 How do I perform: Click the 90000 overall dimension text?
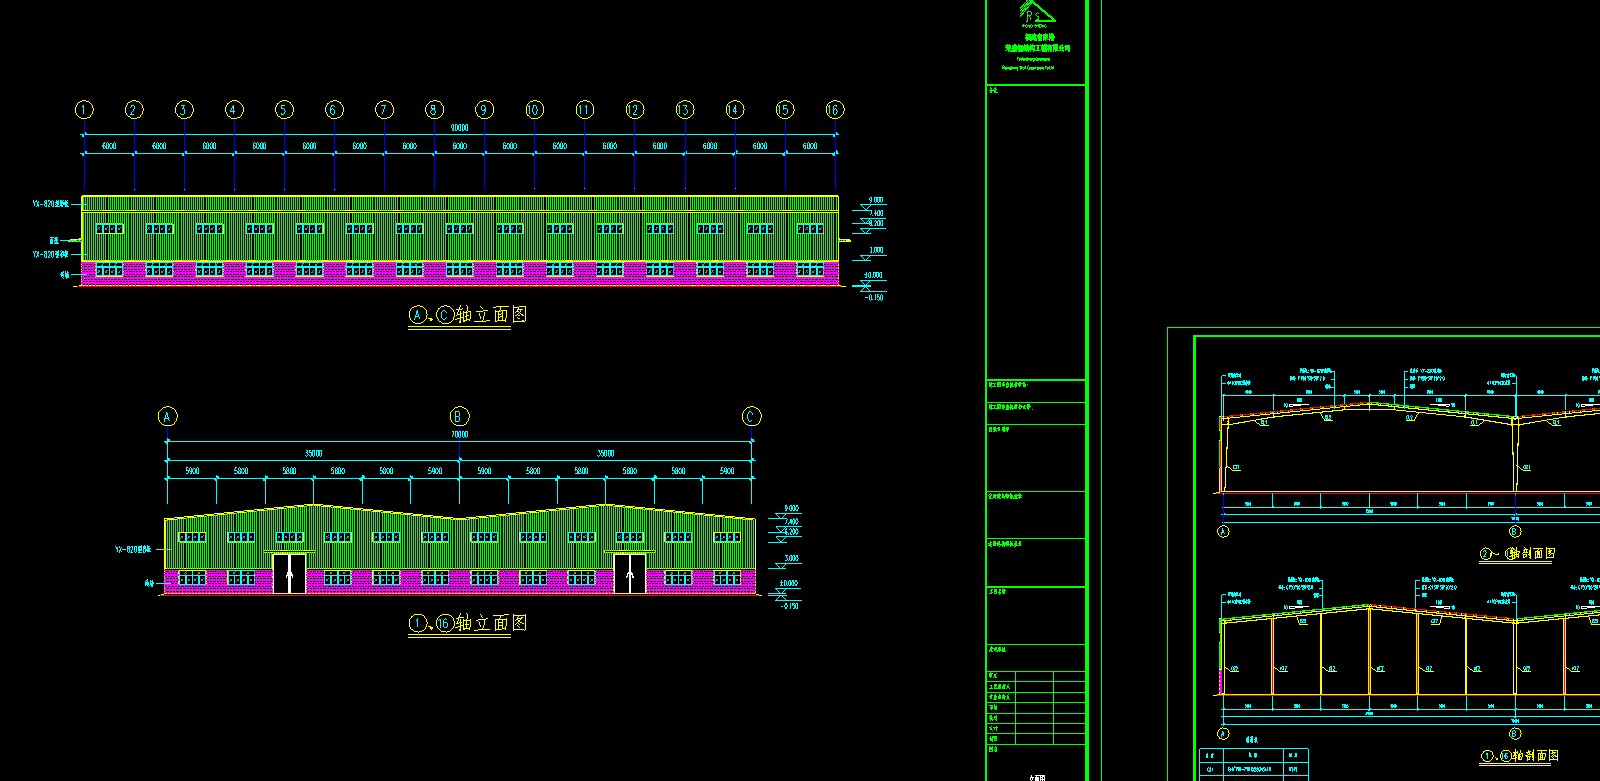(x=459, y=128)
